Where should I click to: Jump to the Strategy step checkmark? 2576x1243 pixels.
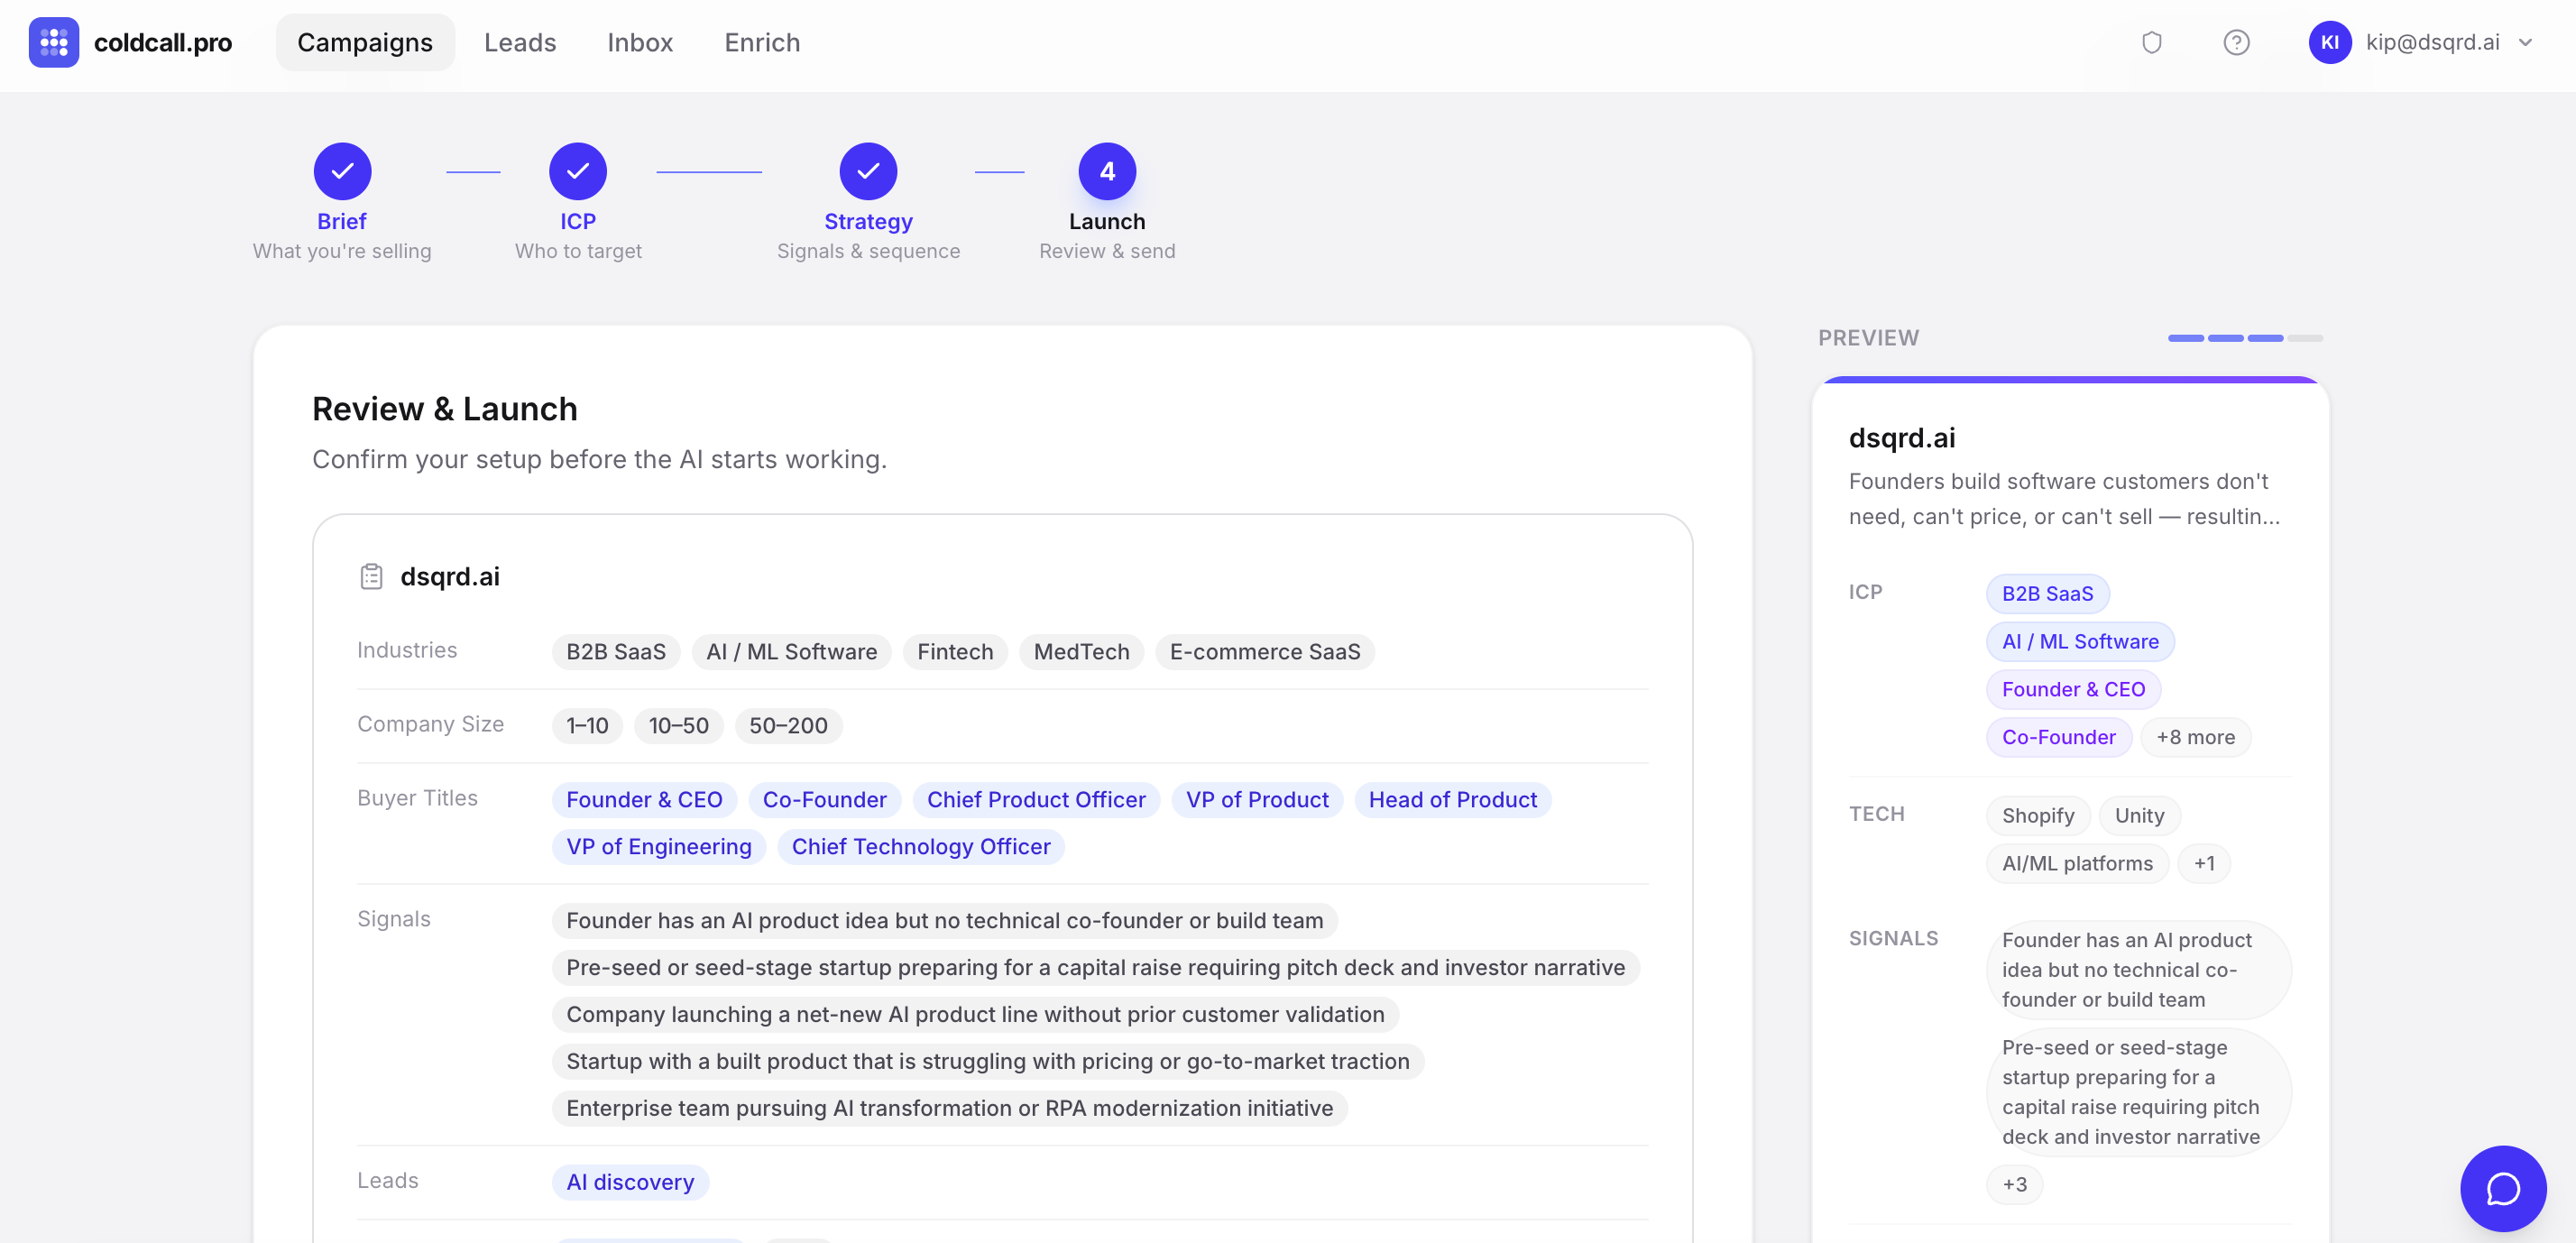point(867,171)
